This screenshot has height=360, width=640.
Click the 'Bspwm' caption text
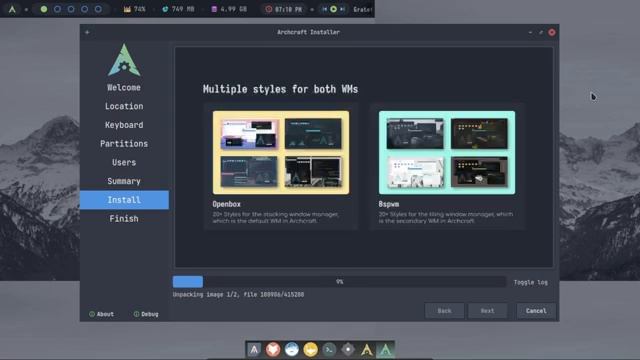[x=389, y=204]
